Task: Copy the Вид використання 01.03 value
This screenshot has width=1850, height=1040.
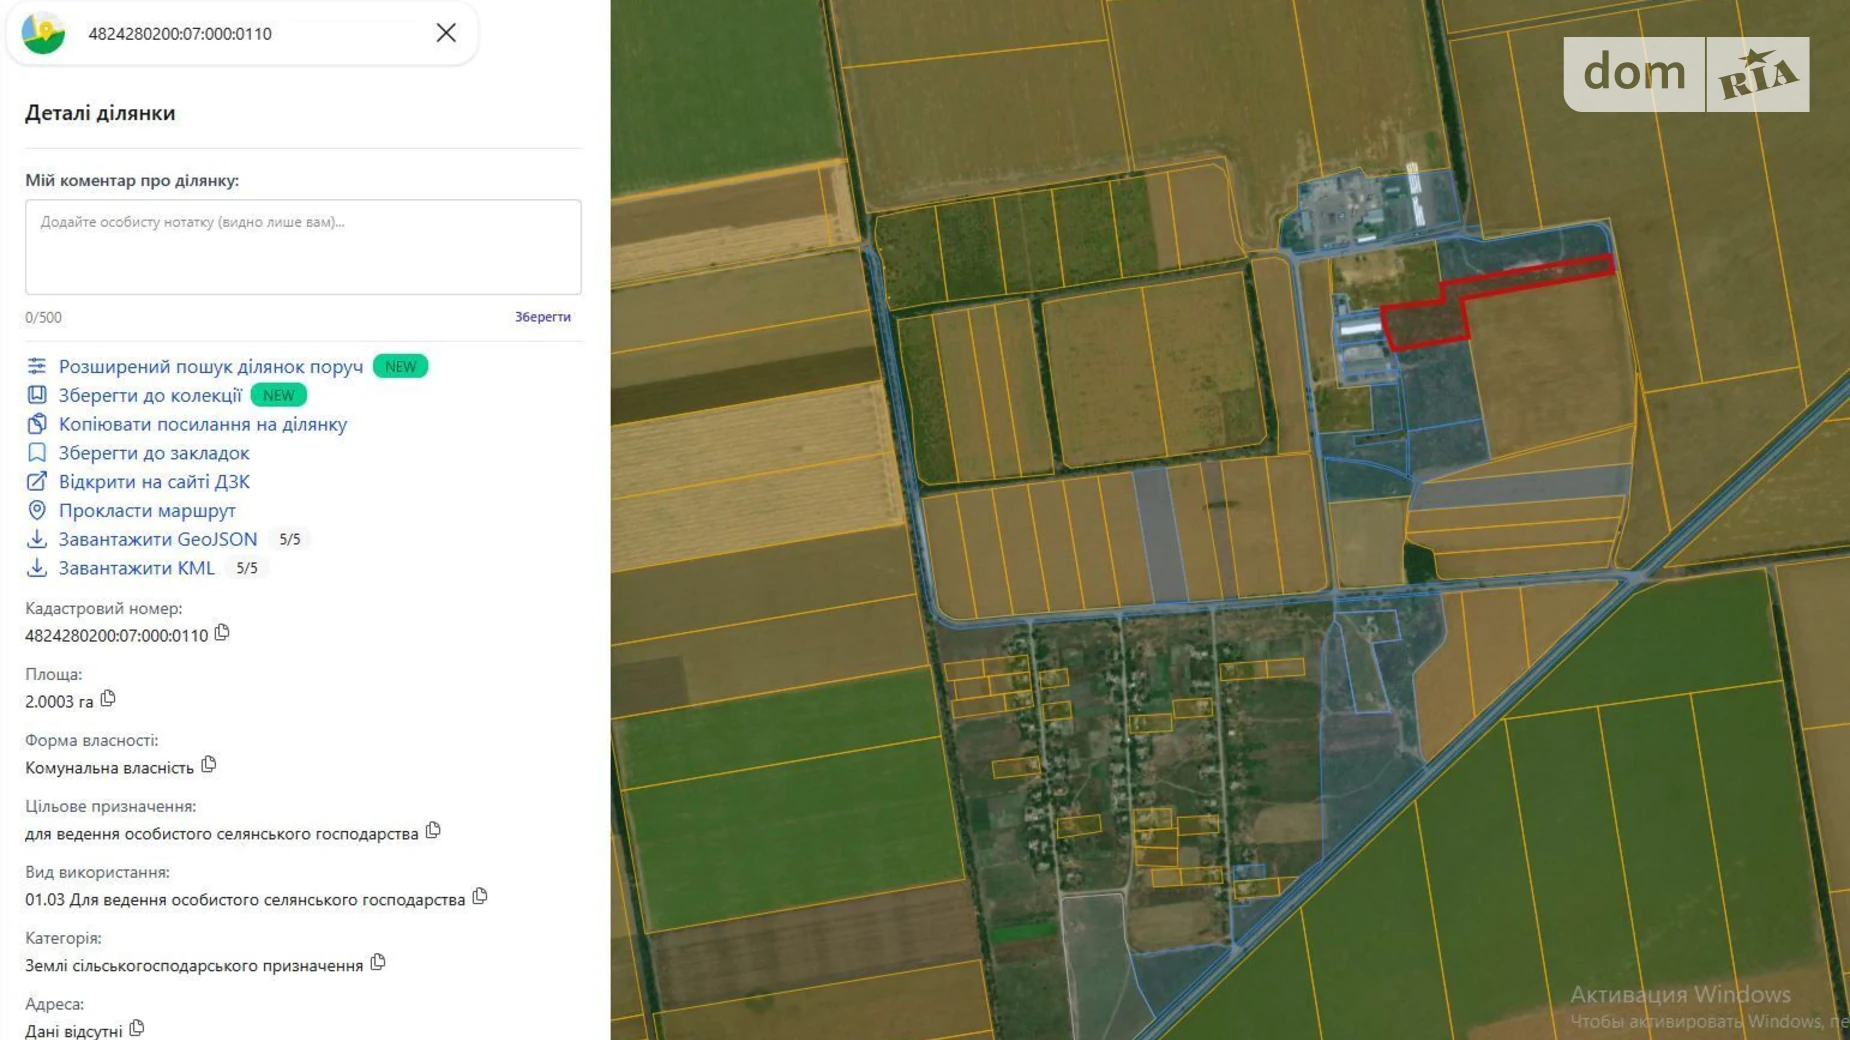Action: (480, 897)
